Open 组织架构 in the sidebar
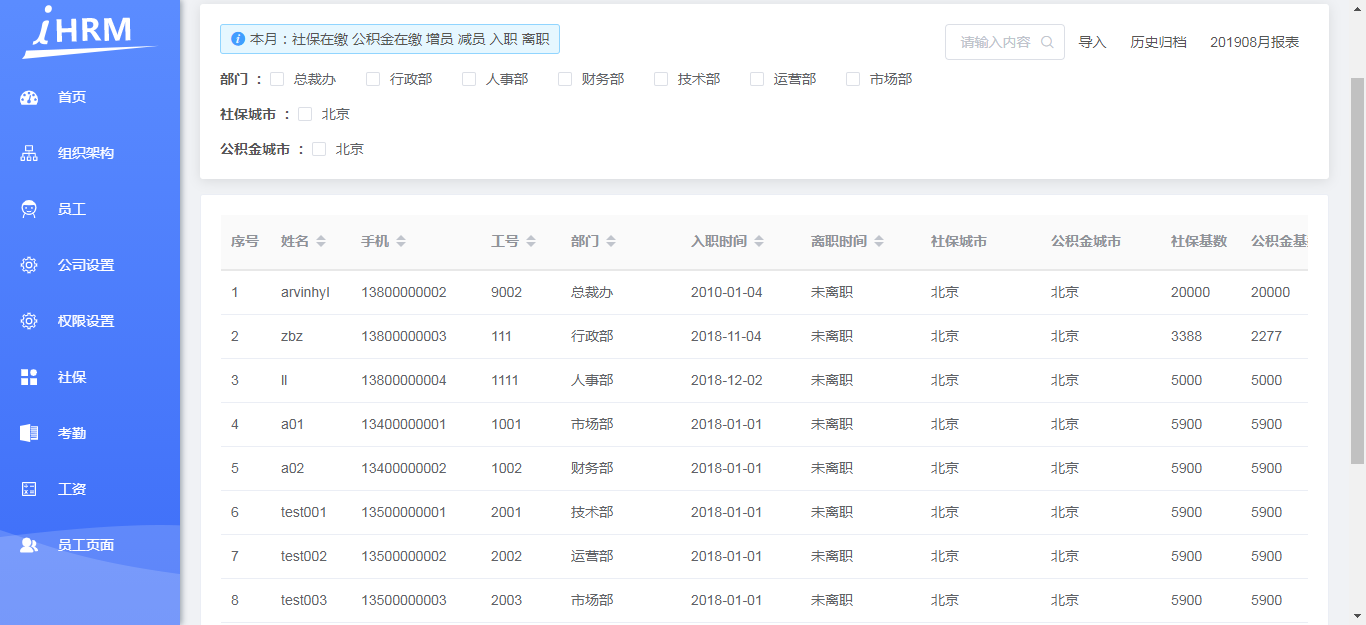This screenshot has width=1366, height=625. tap(90, 154)
